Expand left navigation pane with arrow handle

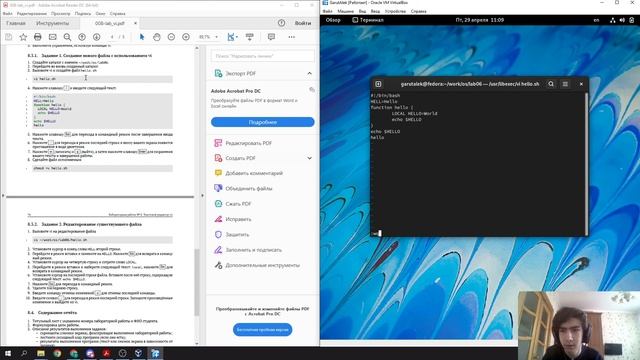click(x=3, y=196)
